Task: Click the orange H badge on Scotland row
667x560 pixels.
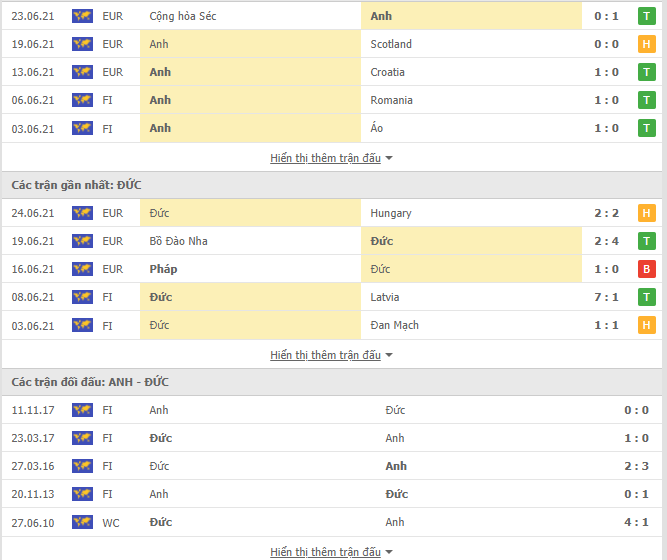Action: click(x=647, y=44)
